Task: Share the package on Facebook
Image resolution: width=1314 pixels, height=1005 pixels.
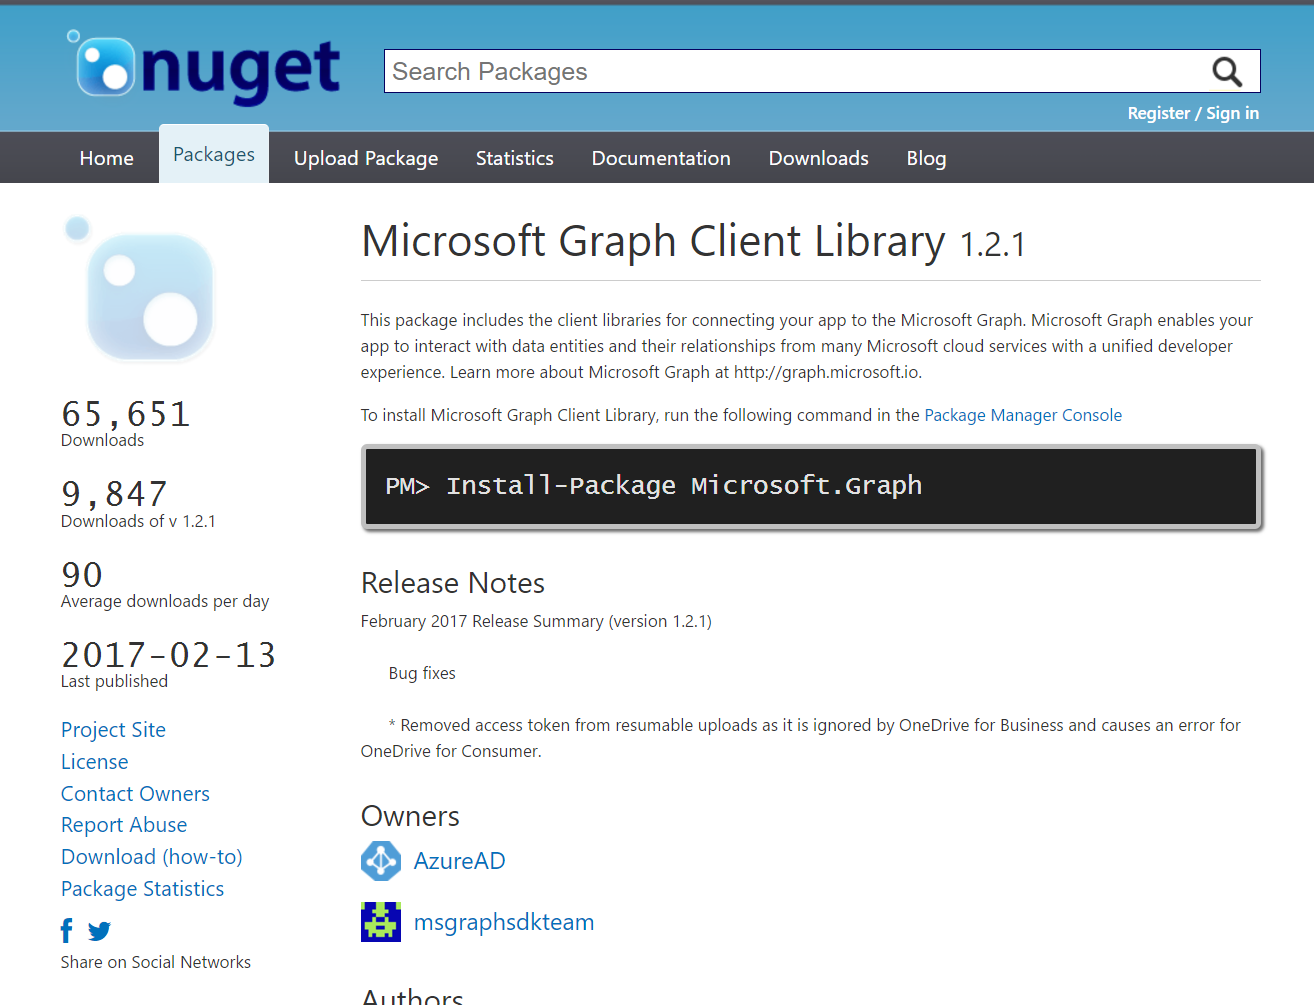Action: (67, 931)
